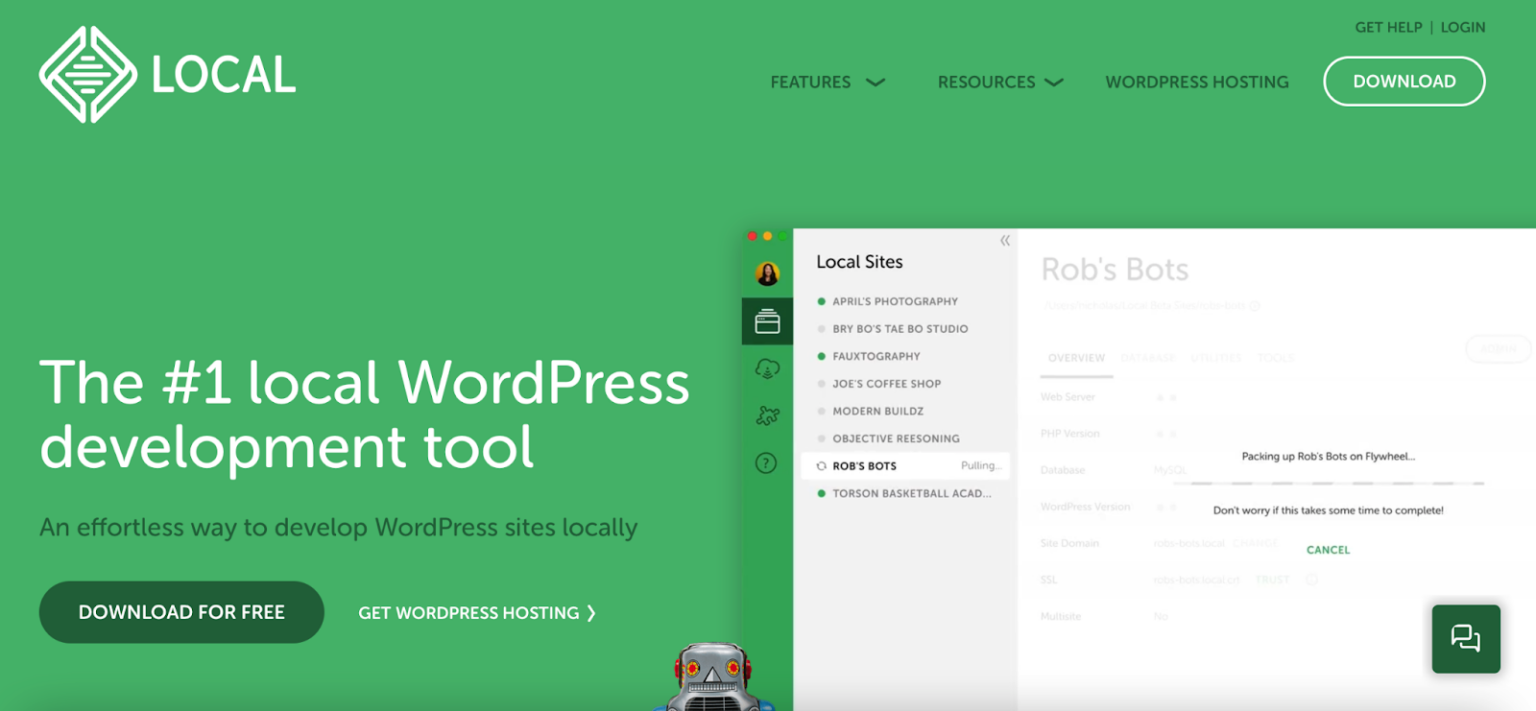Click the Download For Free button
The height and width of the screenshot is (711, 1536).
(x=181, y=612)
